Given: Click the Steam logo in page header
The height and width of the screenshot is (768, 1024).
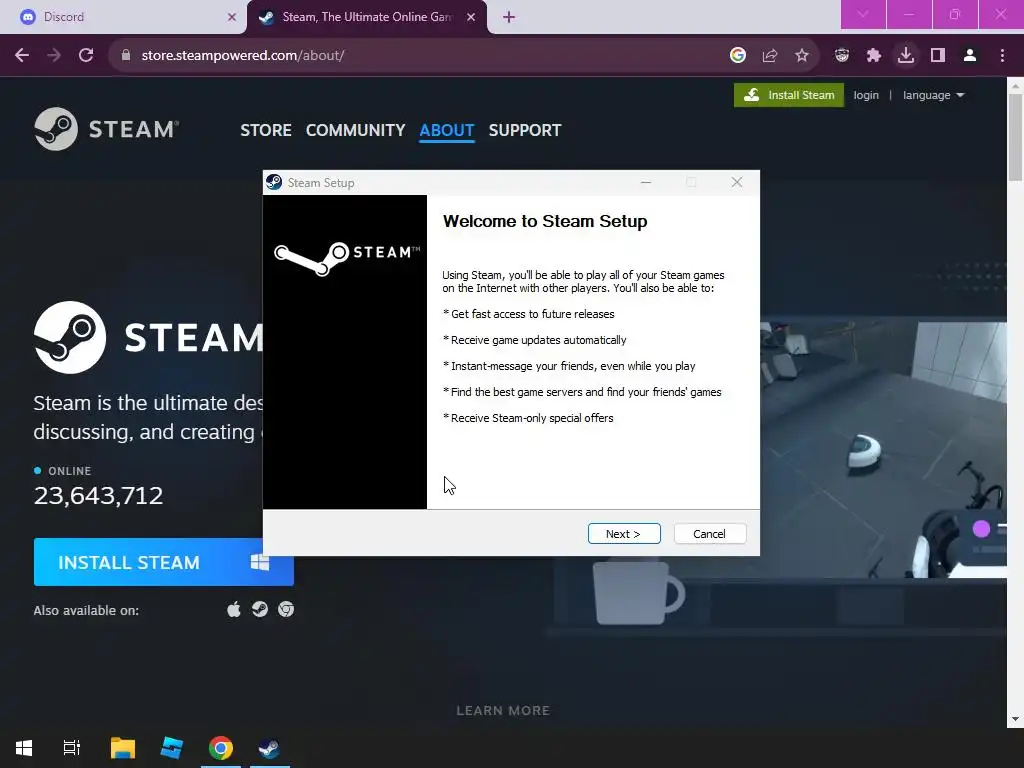Looking at the screenshot, I should tap(106, 129).
